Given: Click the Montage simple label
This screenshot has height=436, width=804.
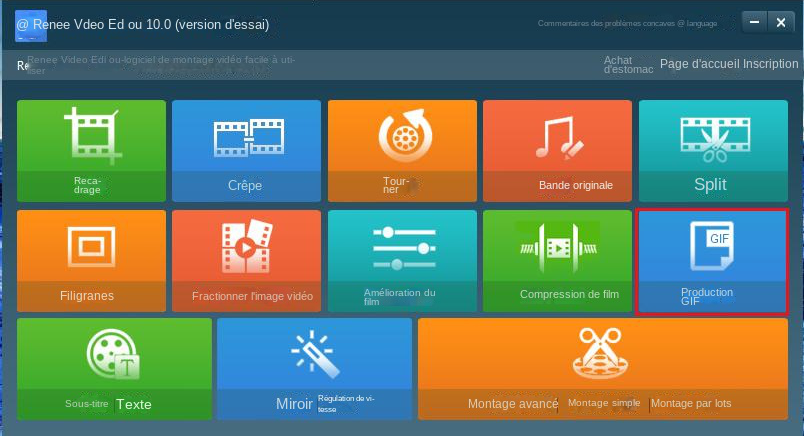Looking at the screenshot, I should pyautogui.click(x=604, y=403).
